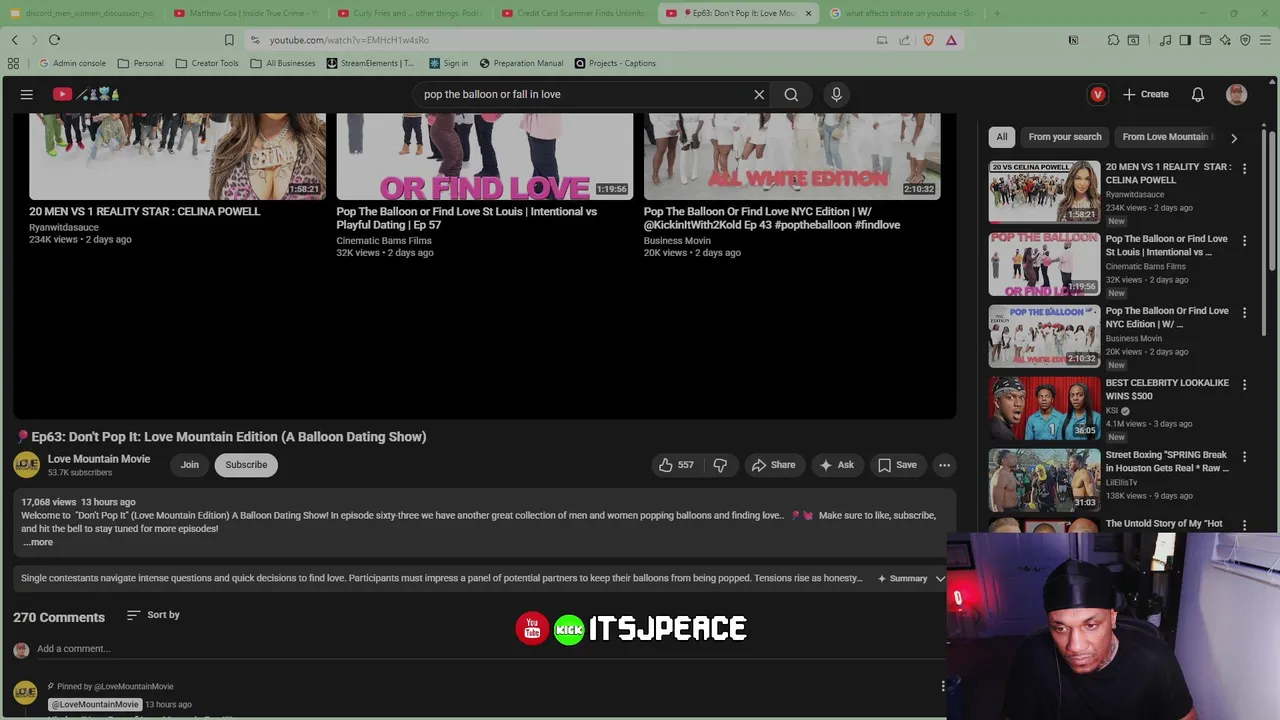Open the KSI lookalike video thumbnail
Screen dimensions: 1280x720
point(1044,408)
